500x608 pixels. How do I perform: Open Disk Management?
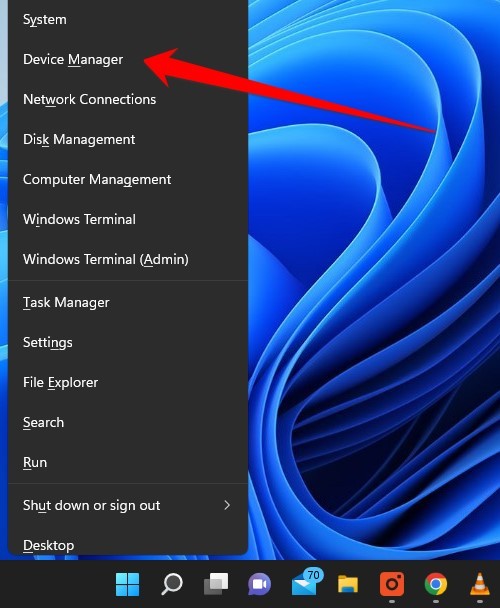point(128,139)
